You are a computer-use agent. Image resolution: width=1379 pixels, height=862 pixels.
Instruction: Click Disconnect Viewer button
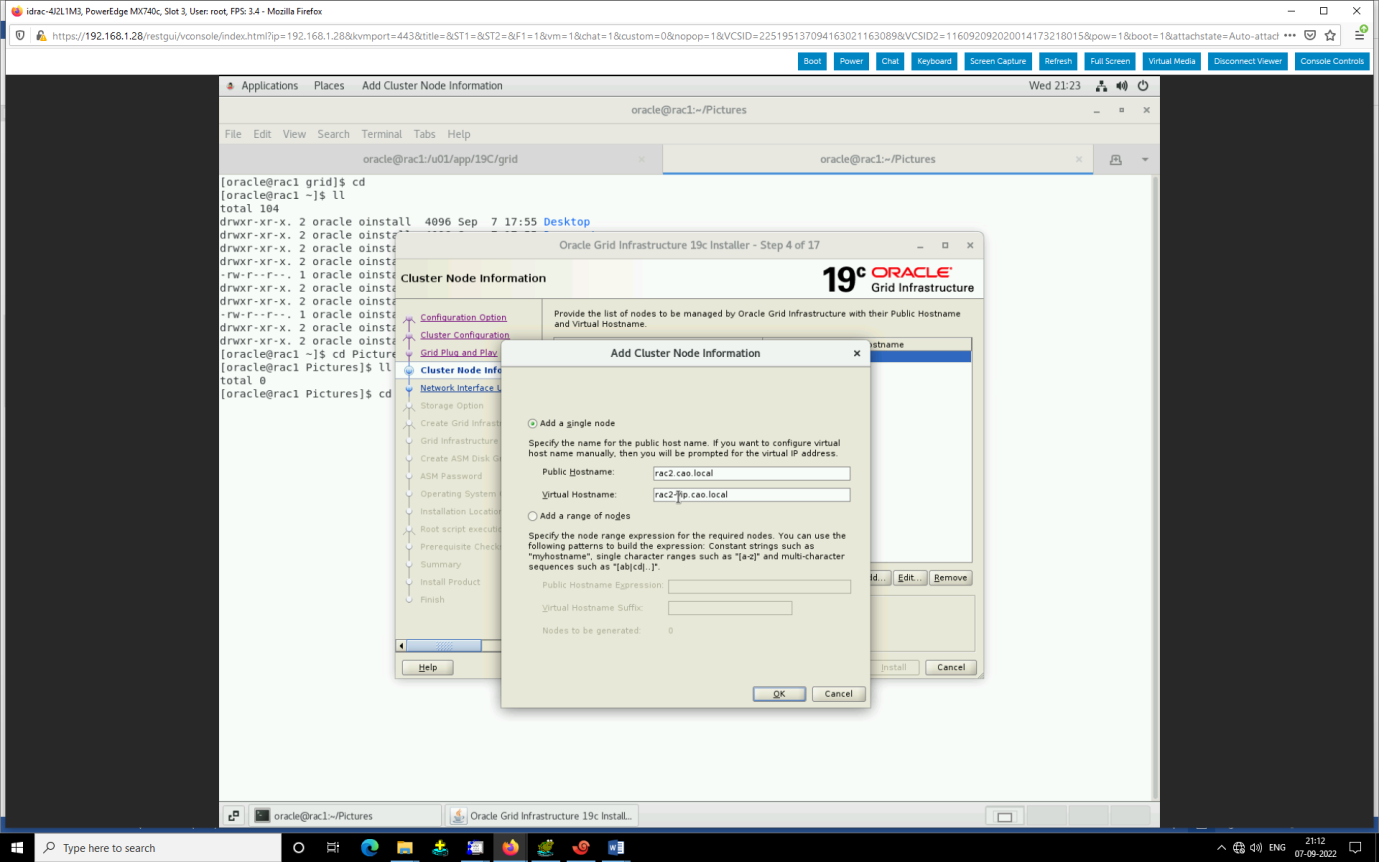coord(1248,61)
